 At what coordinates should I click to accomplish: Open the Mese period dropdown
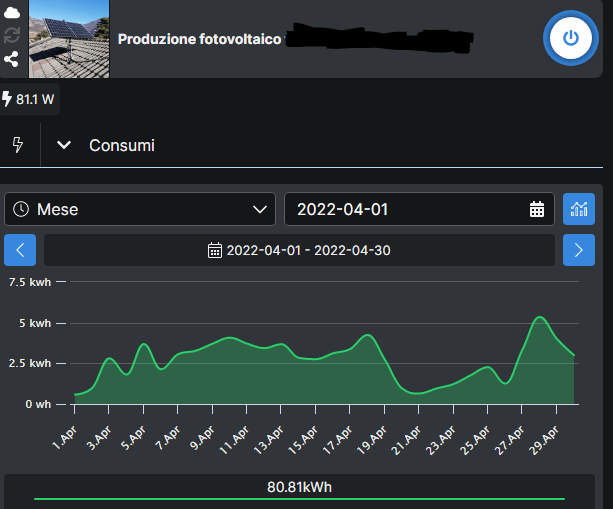point(140,209)
